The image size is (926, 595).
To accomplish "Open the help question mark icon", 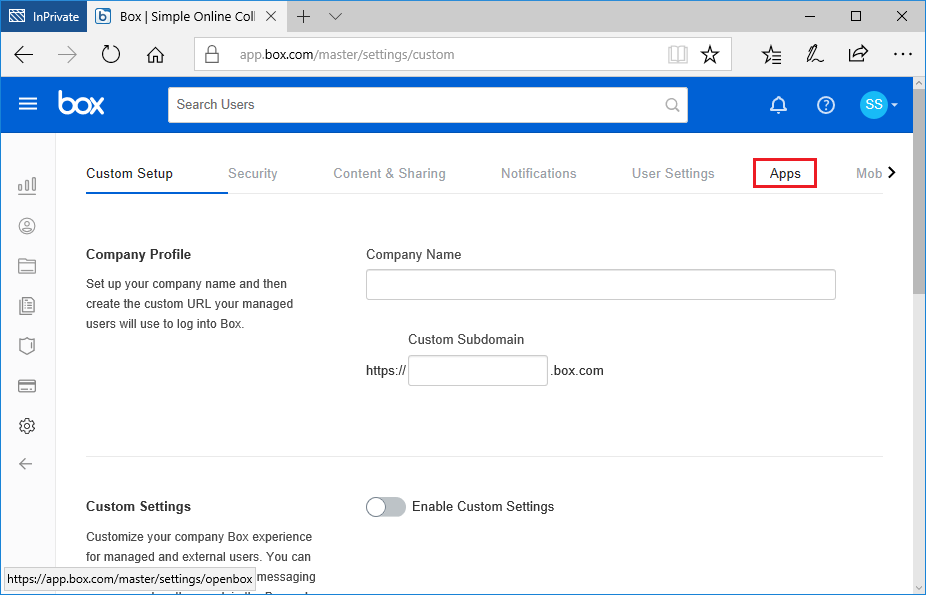I will tap(826, 105).
